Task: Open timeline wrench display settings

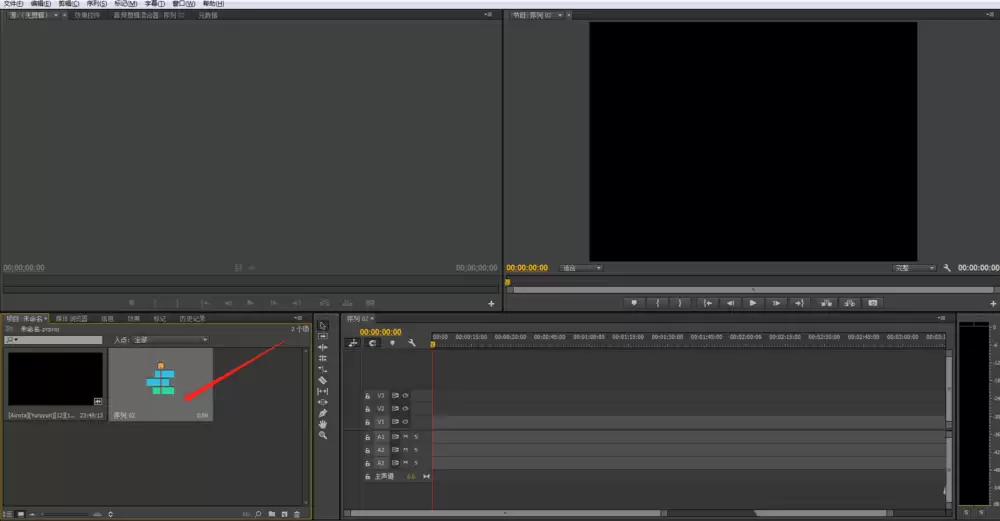Action: coord(412,343)
